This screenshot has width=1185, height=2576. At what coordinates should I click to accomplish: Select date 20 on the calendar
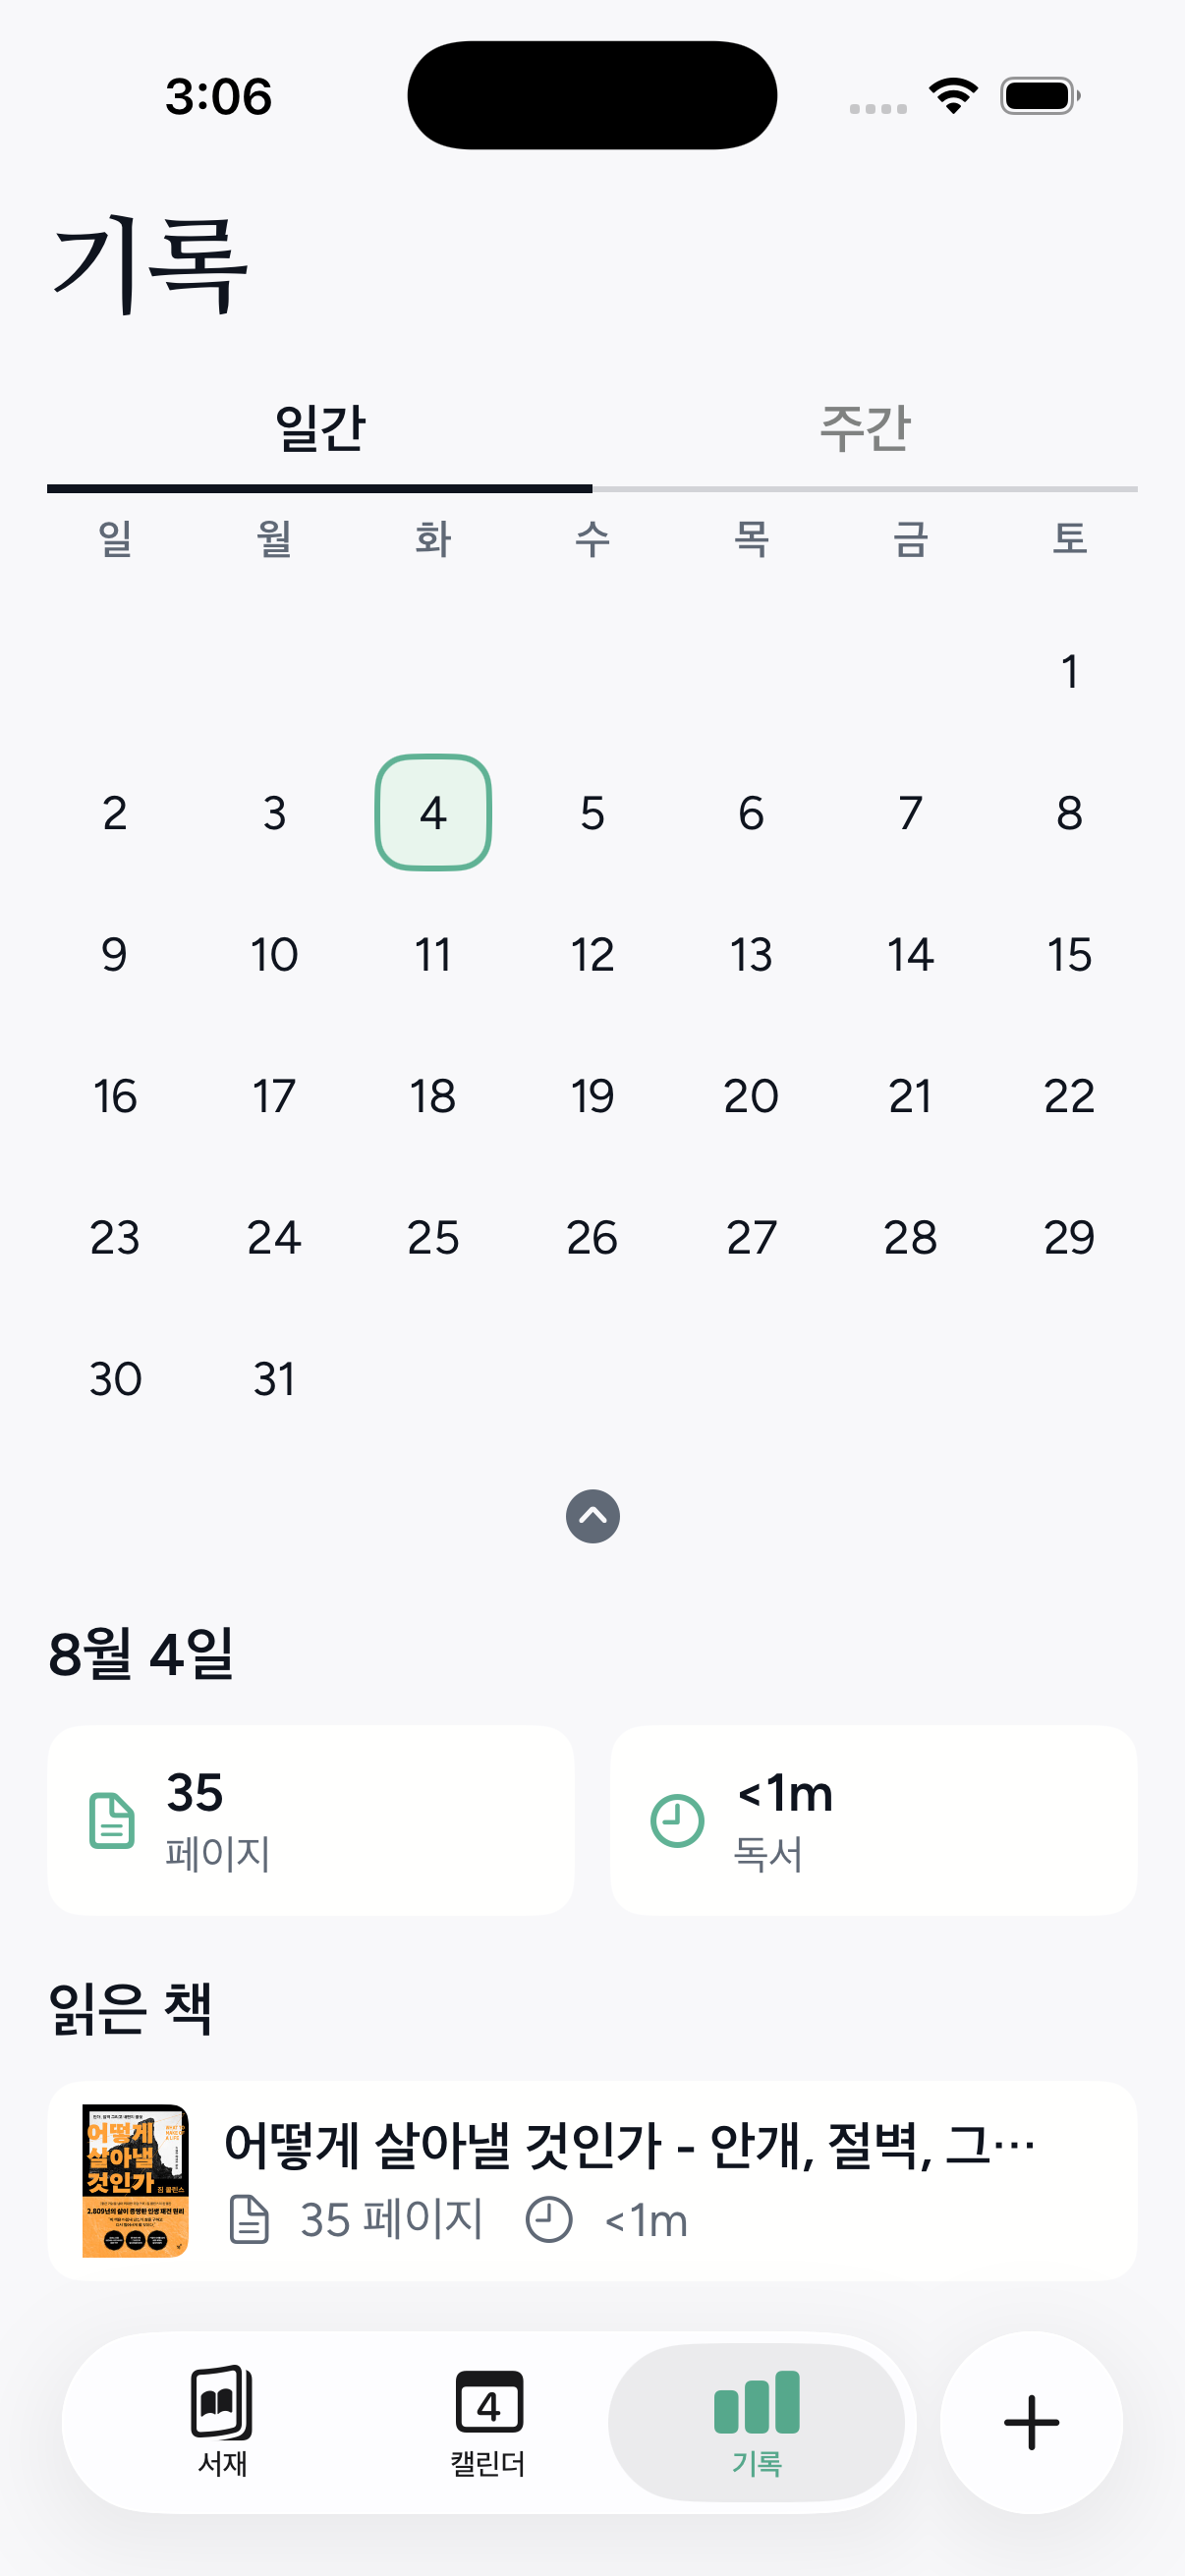click(751, 1096)
